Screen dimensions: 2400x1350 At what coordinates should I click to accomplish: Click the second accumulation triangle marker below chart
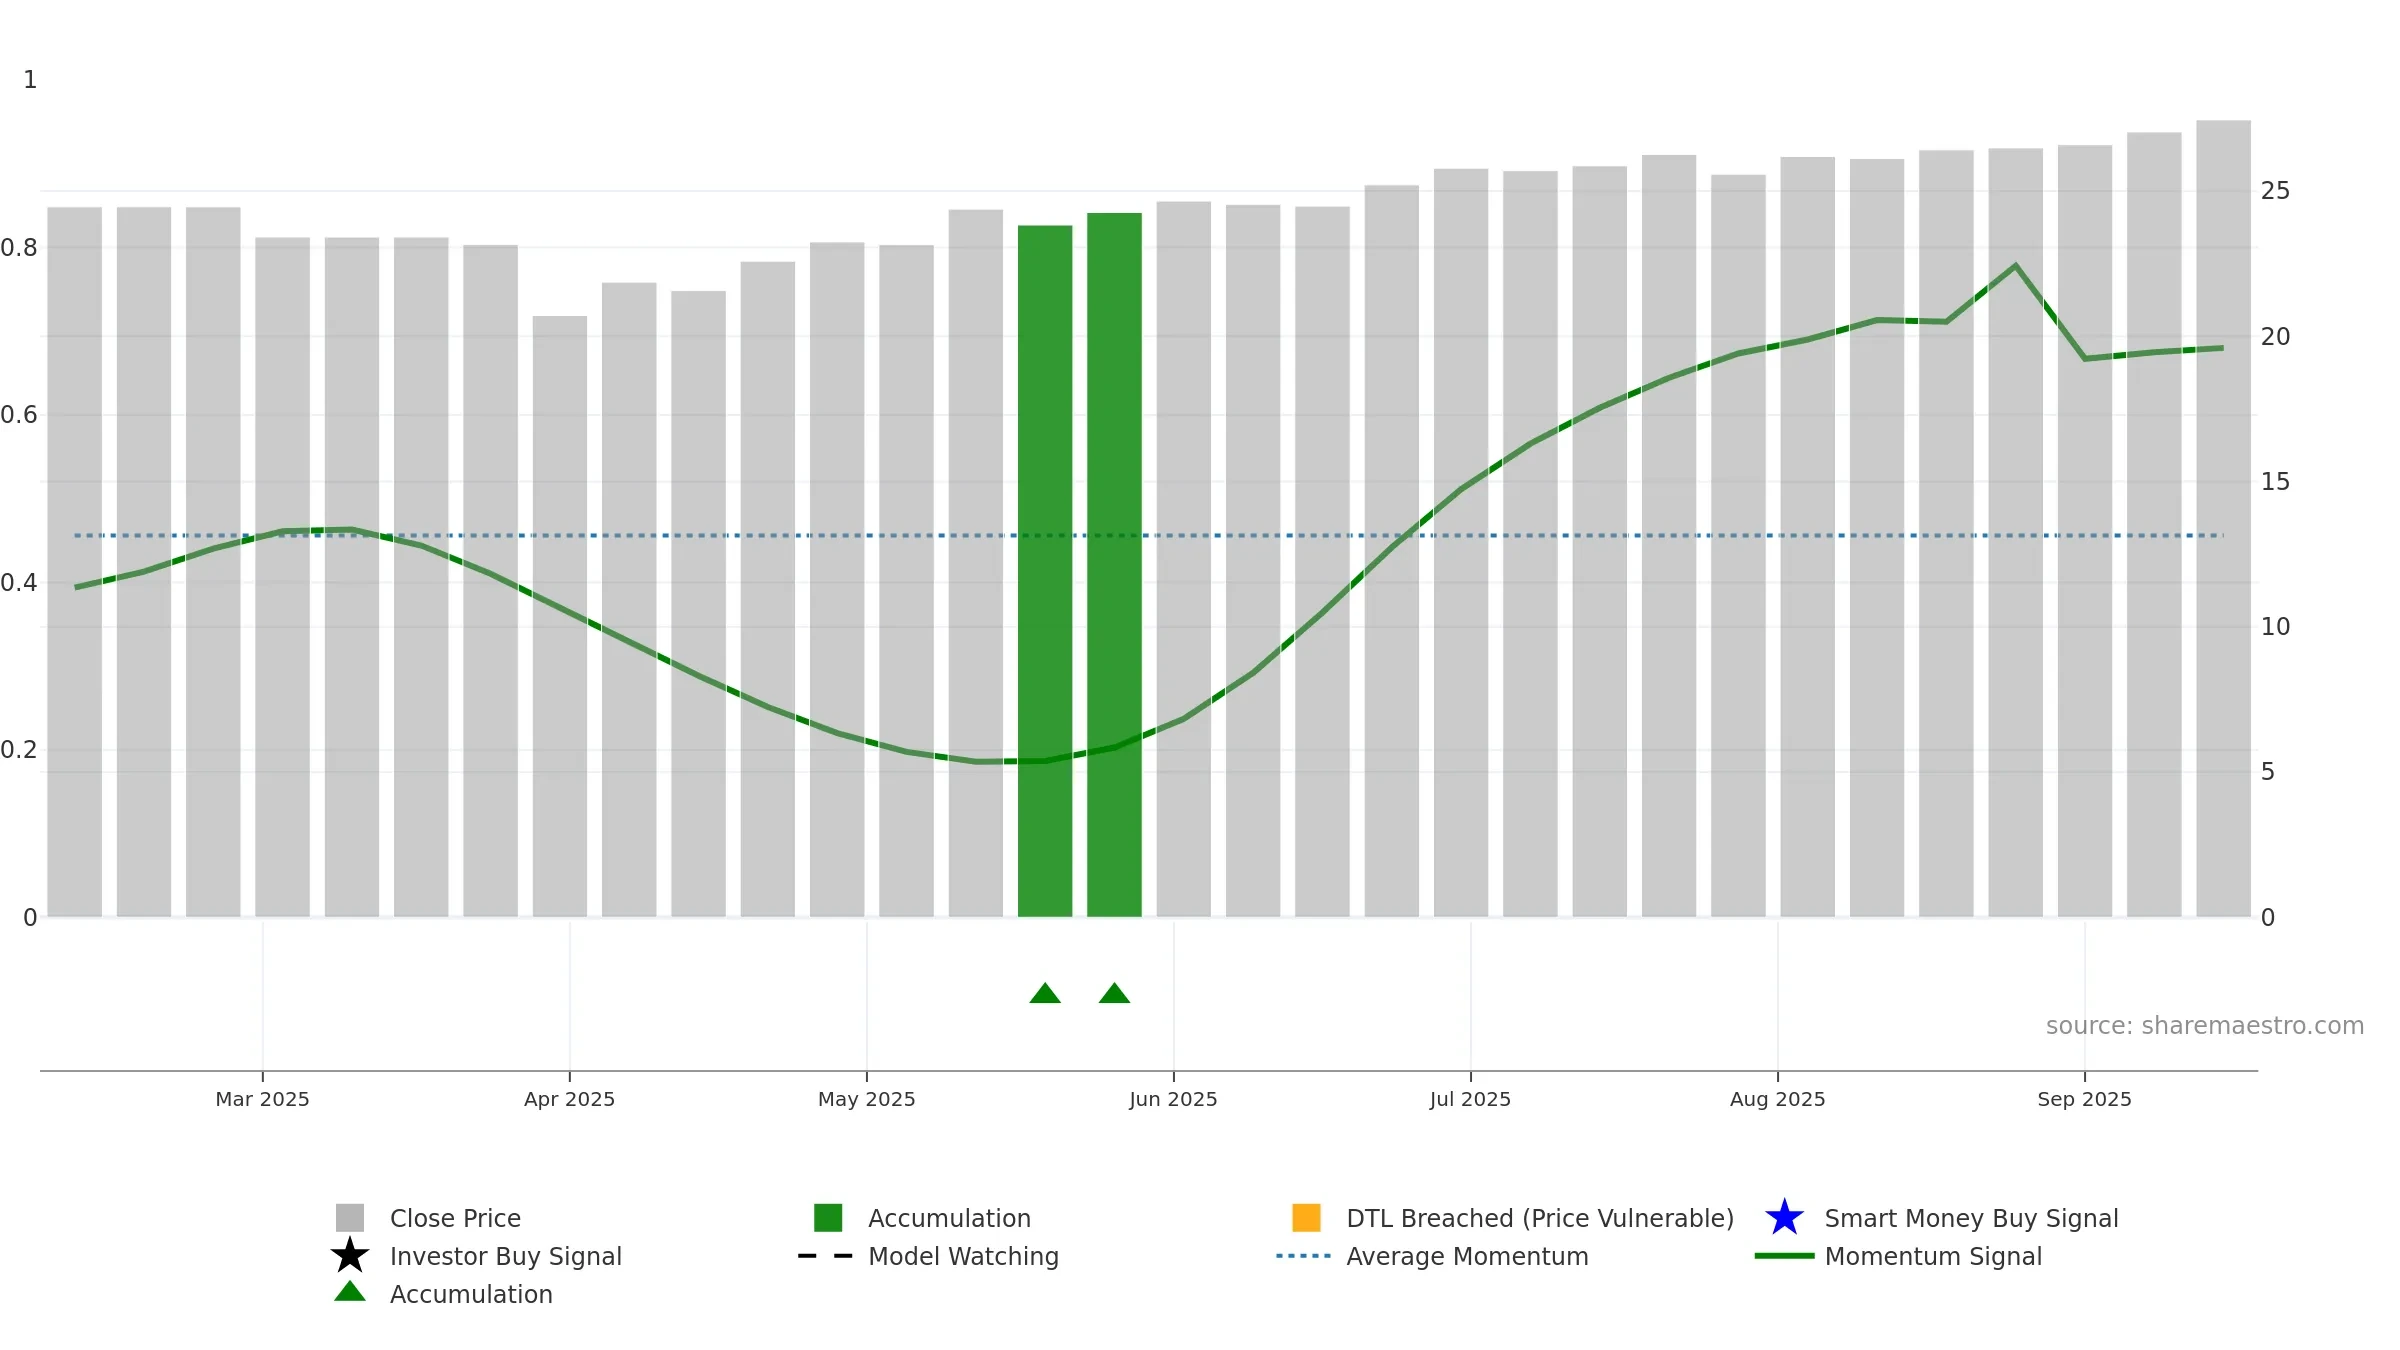(1114, 993)
